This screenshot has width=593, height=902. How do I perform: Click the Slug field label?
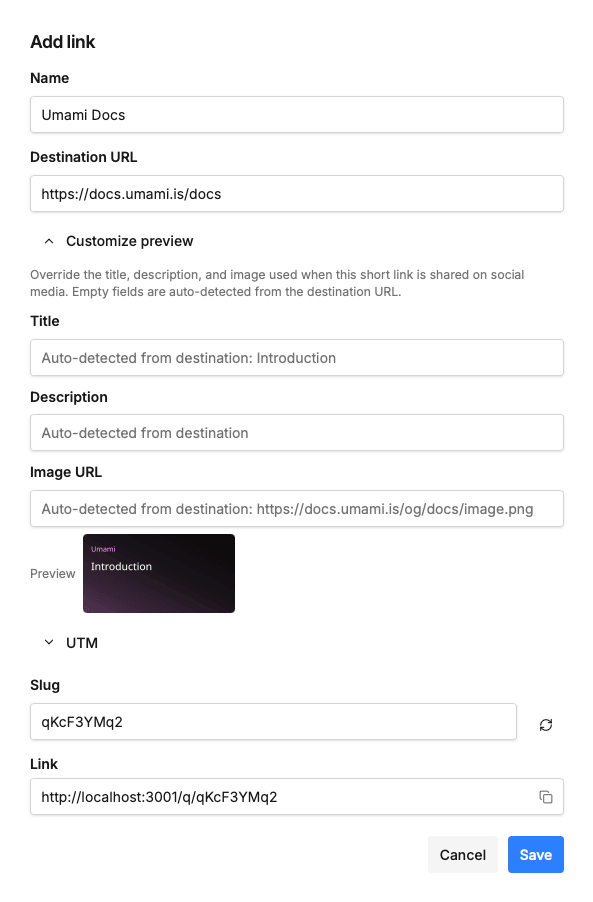coord(45,685)
